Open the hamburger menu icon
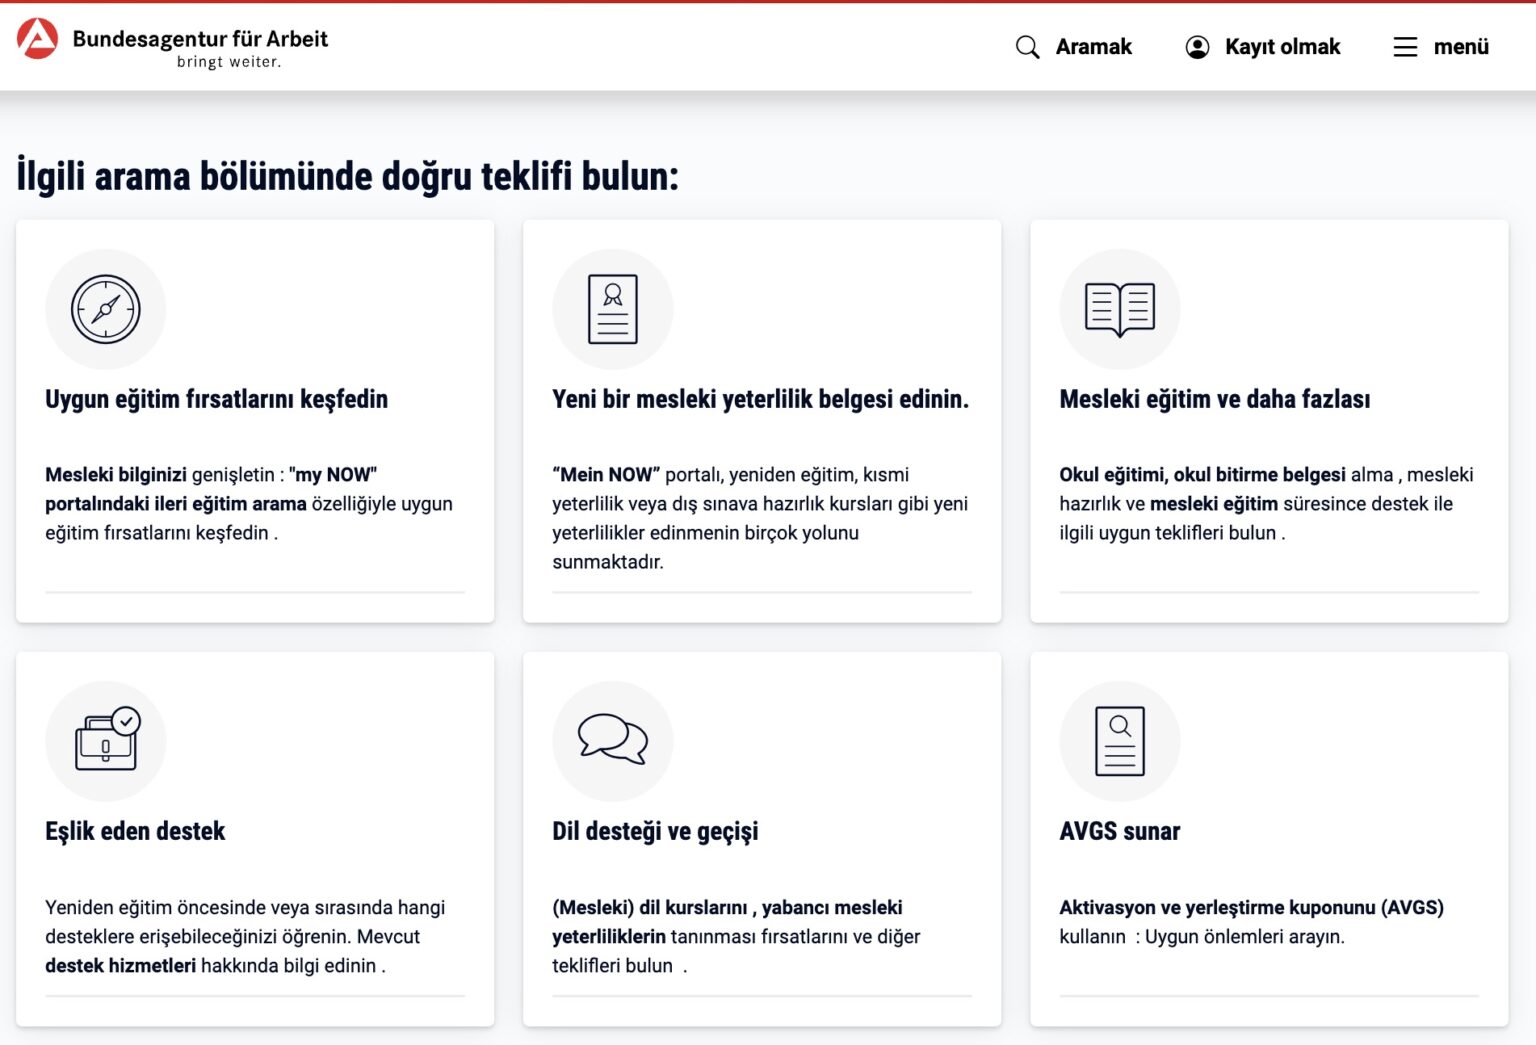Image resolution: width=1536 pixels, height=1045 pixels. click(x=1405, y=47)
